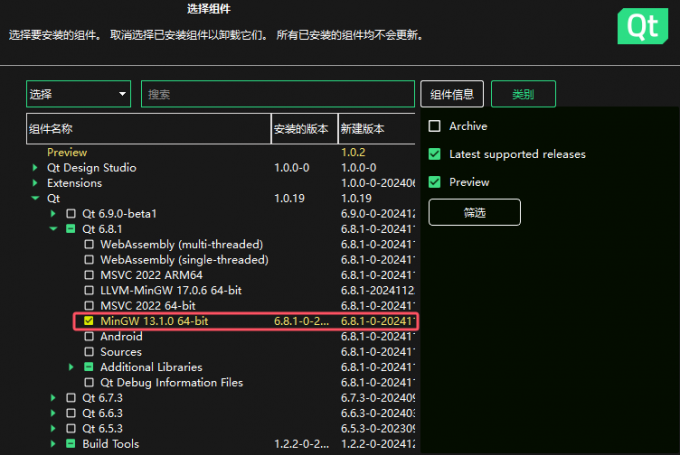Check Qt Debug Information Files
The image size is (680, 455).
(x=89, y=382)
